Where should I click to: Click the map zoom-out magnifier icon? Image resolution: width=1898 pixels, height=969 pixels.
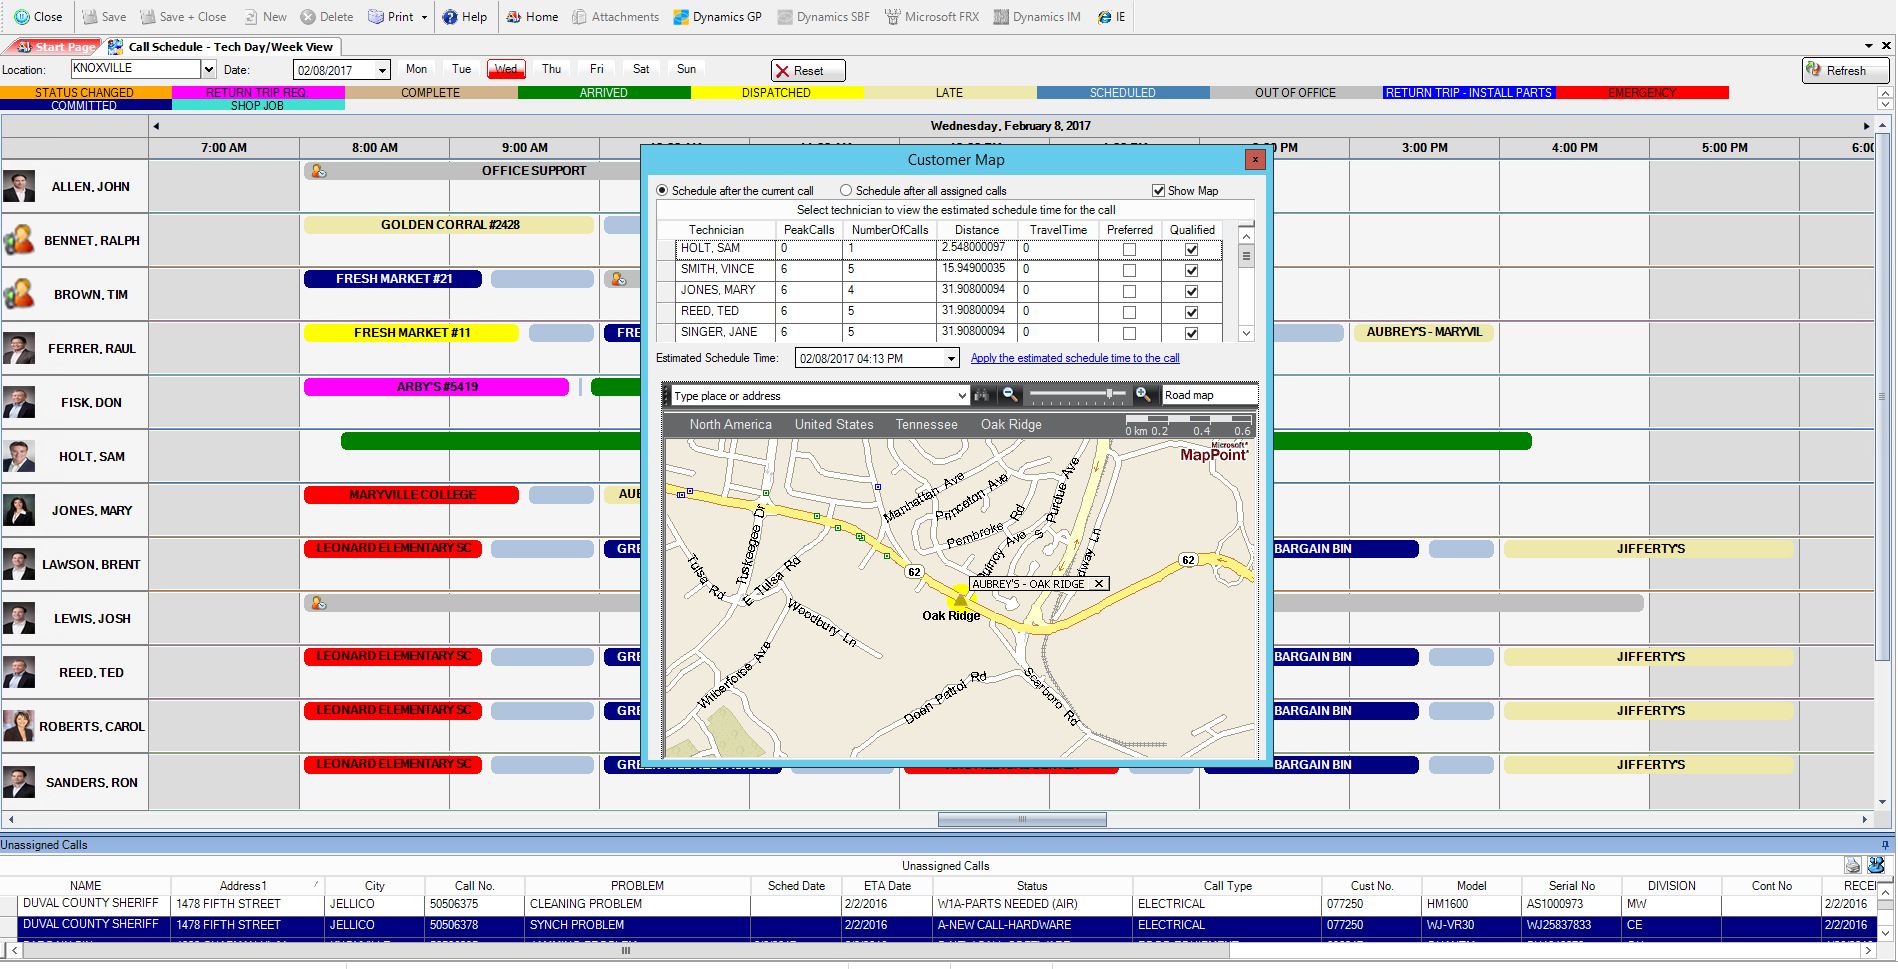pos(1010,395)
